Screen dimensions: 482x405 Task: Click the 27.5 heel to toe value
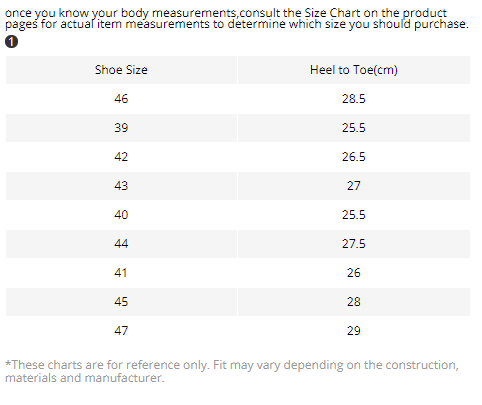coord(354,244)
